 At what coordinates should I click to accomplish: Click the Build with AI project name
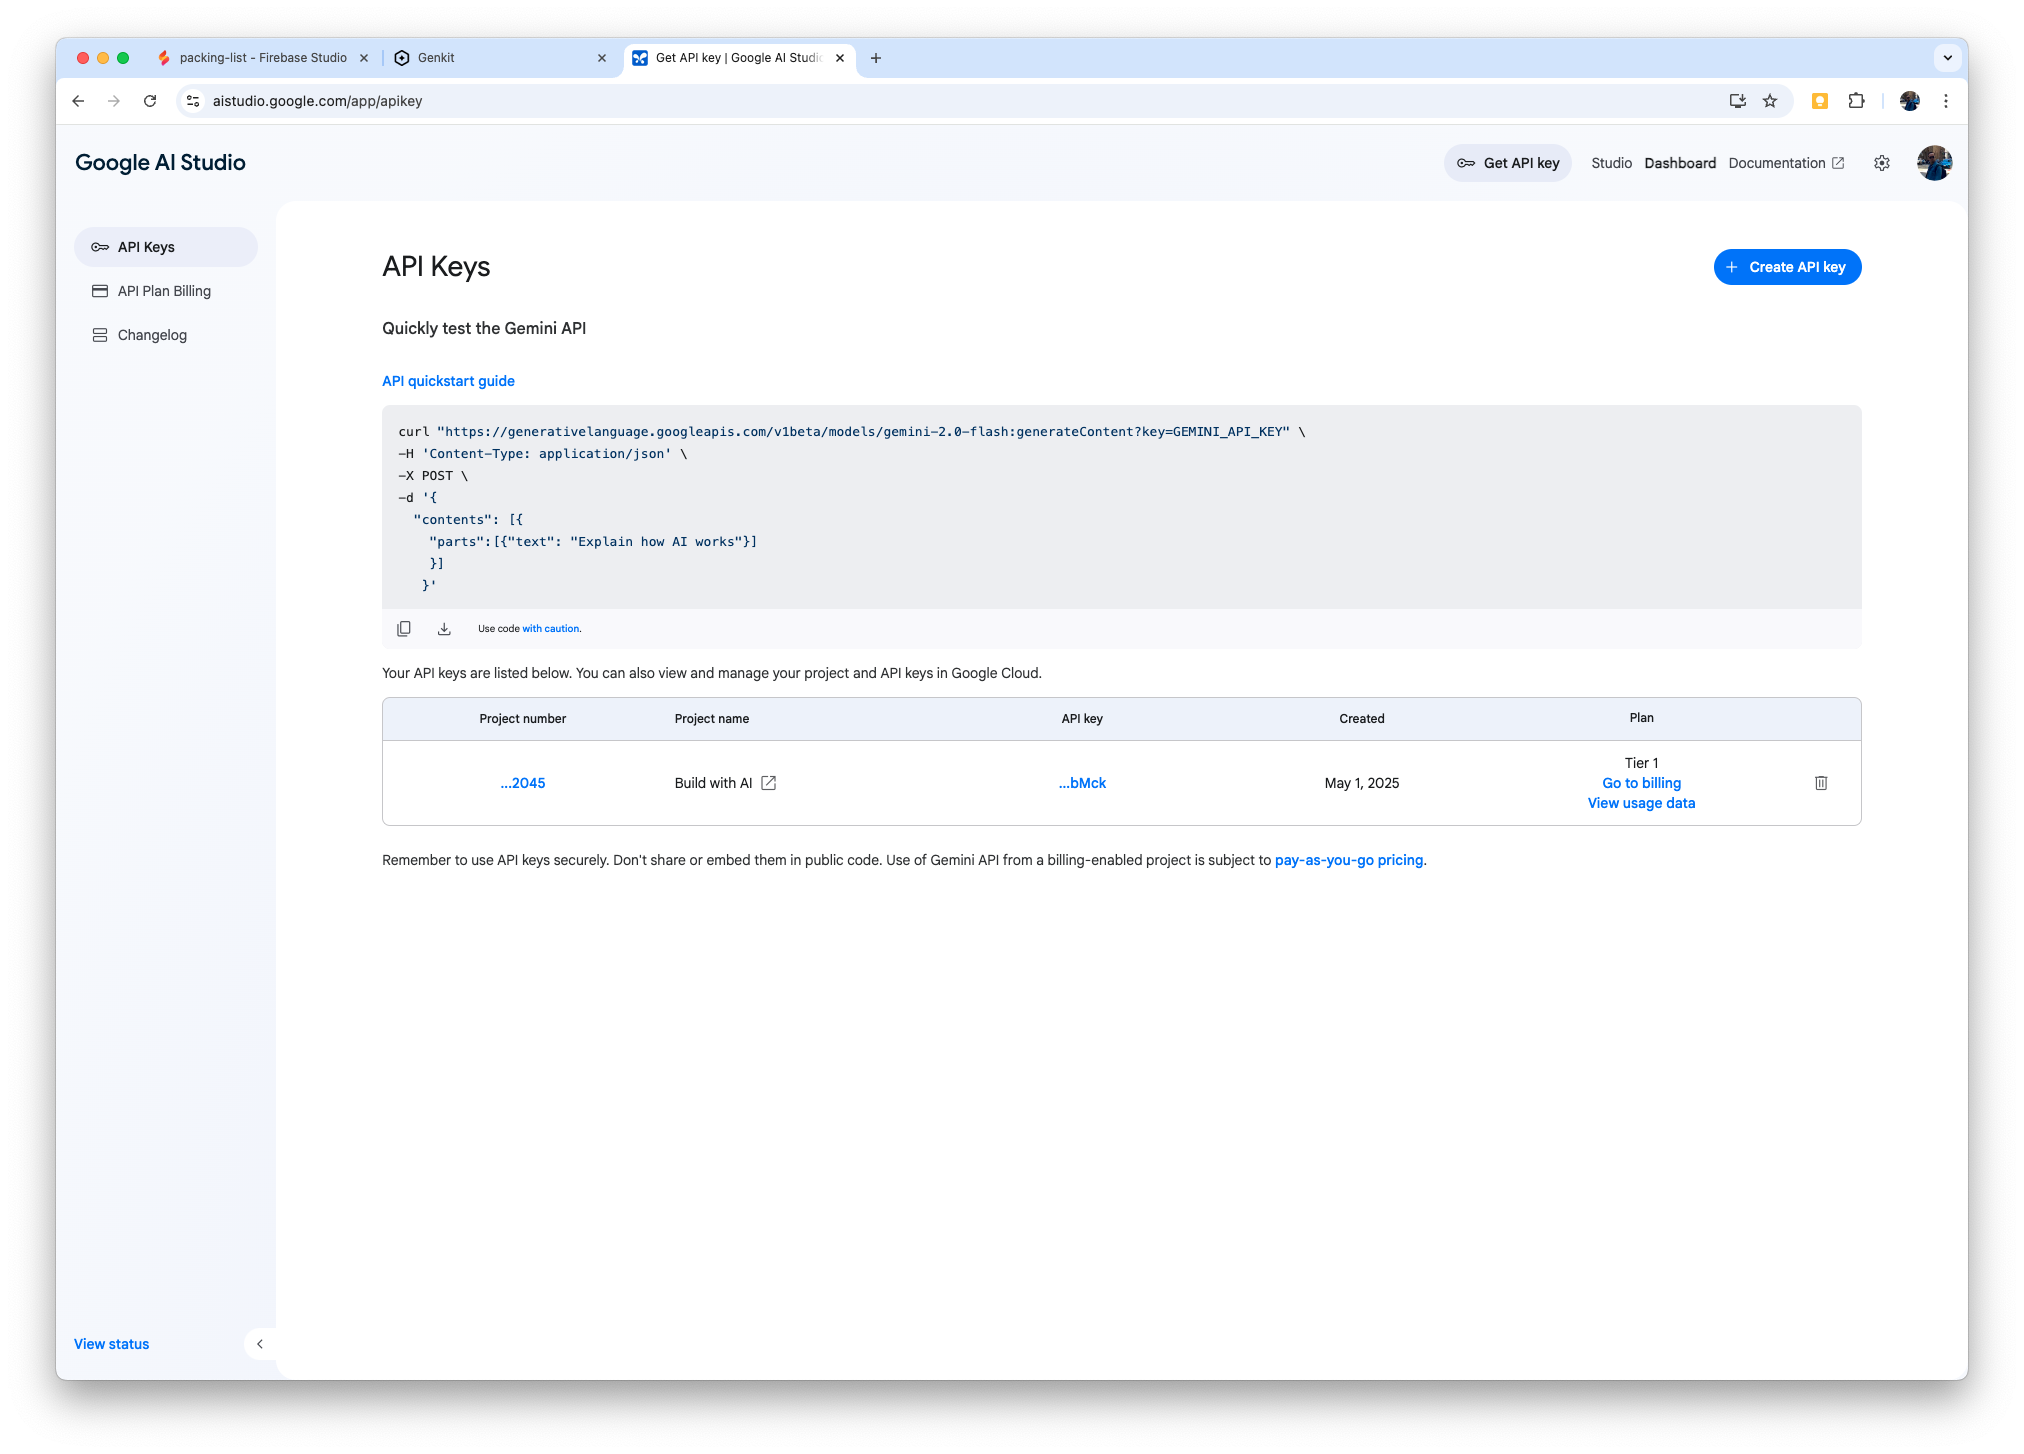[x=713, y=783]
